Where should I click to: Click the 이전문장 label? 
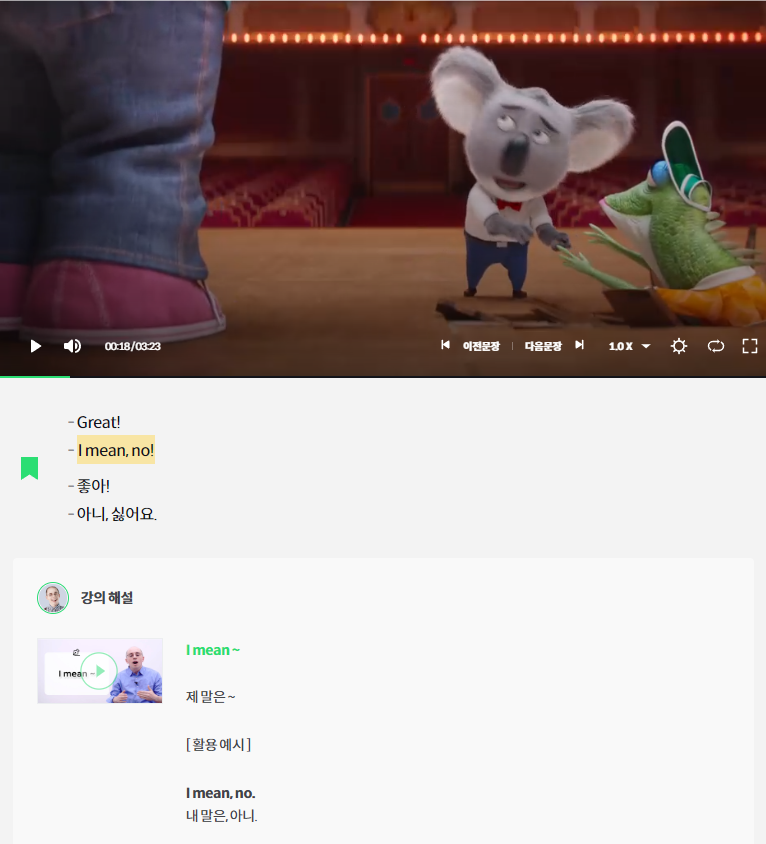pos(481,346)
